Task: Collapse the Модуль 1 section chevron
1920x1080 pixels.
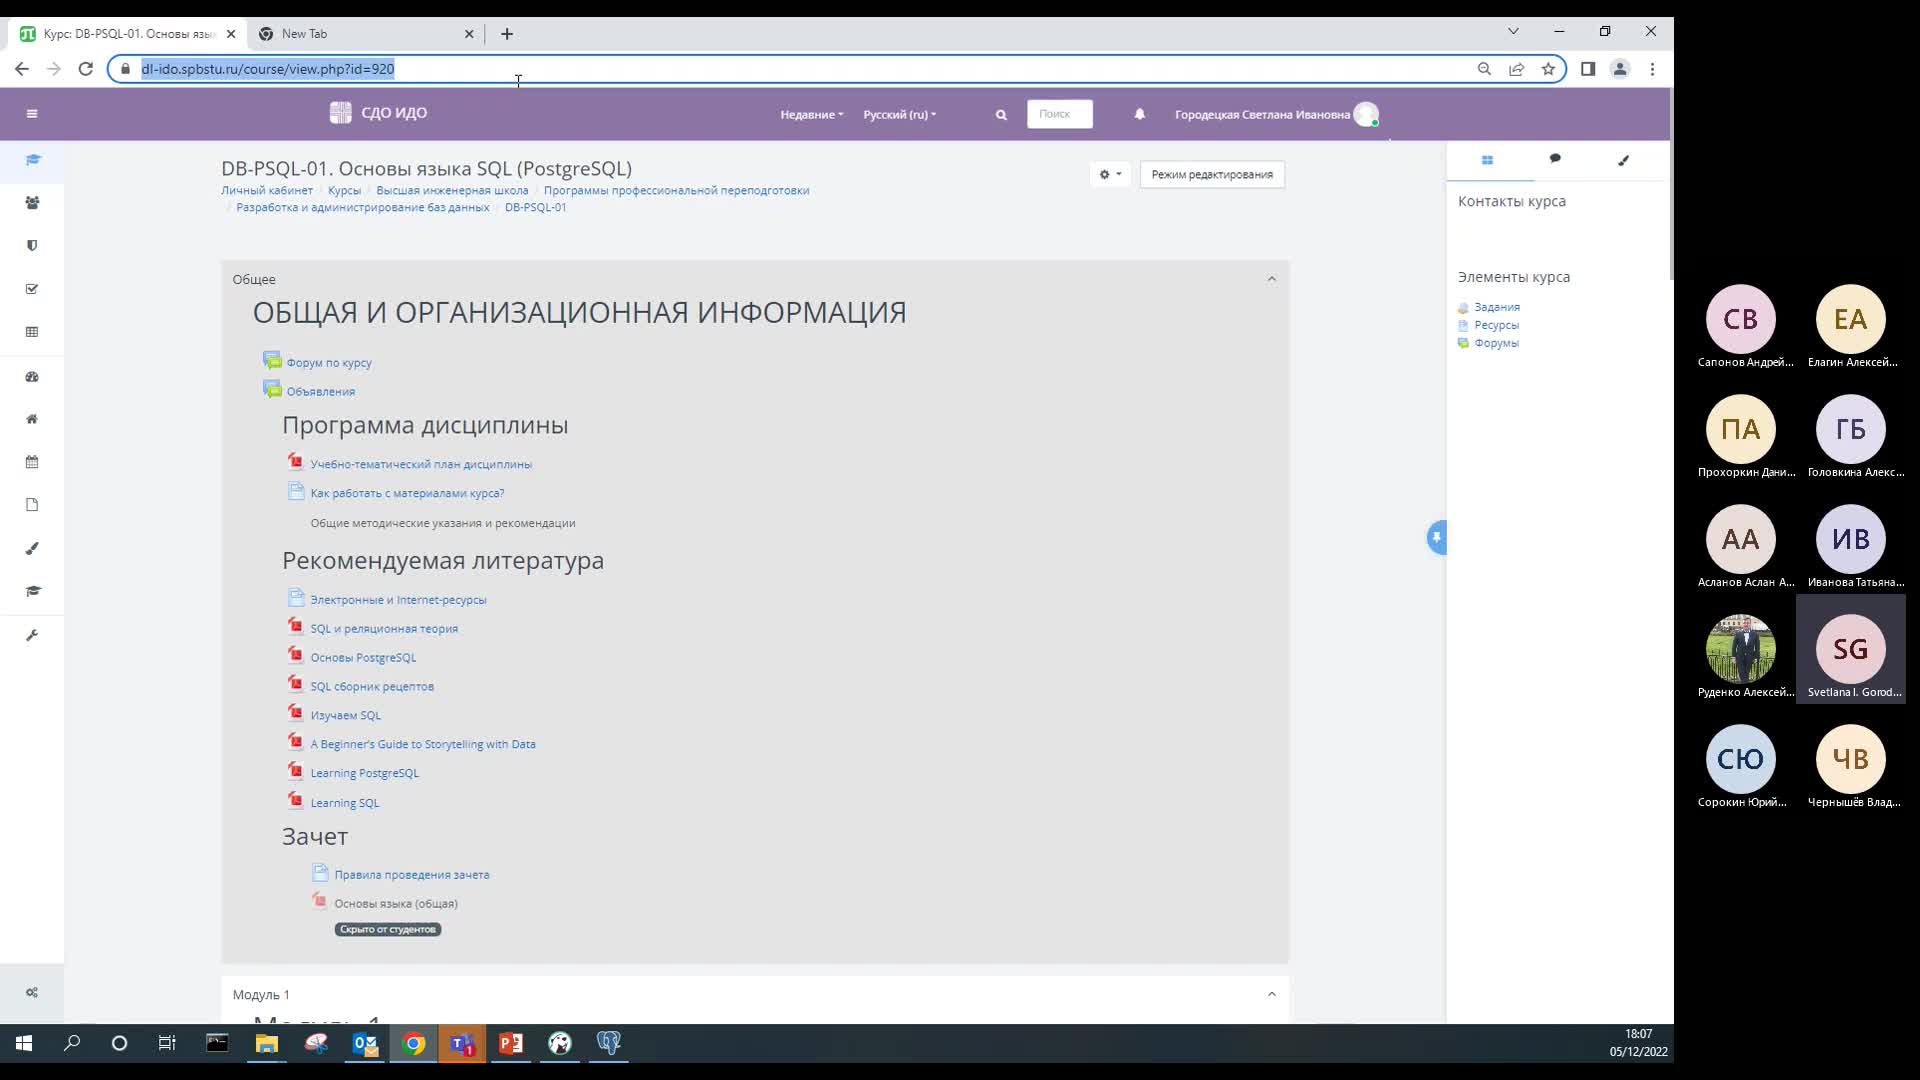Action: (x=1272, y=994)
